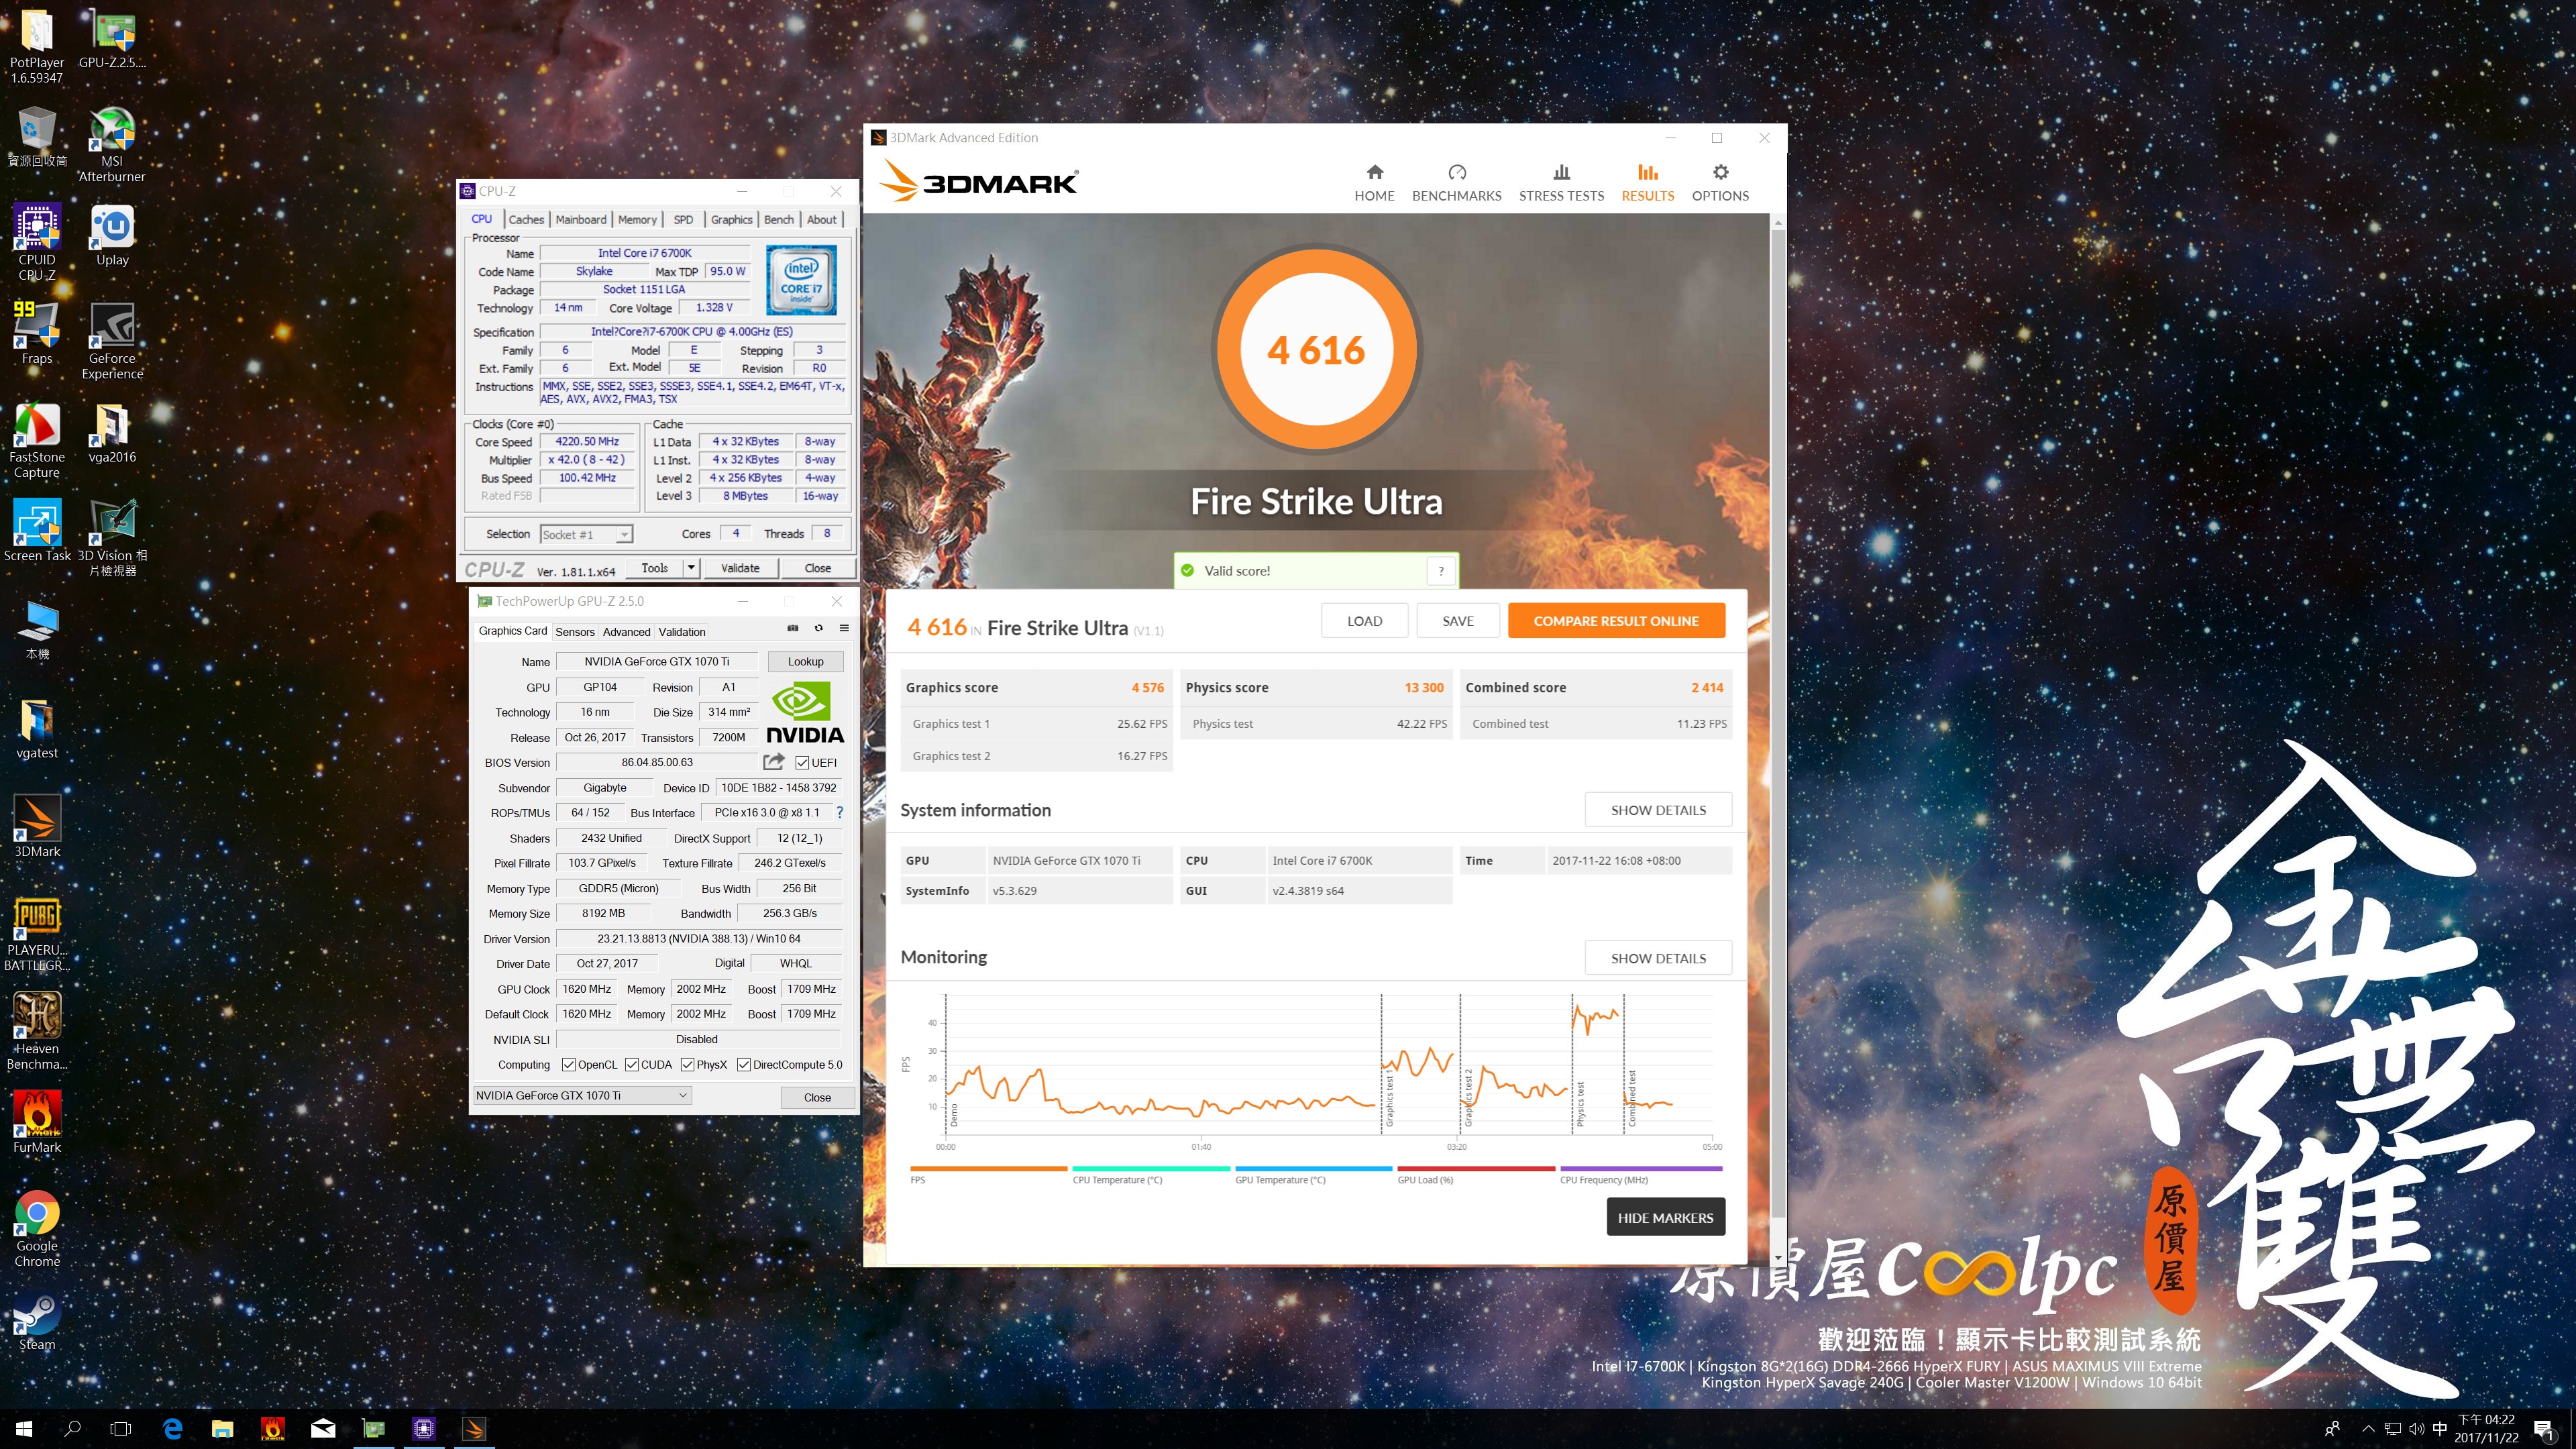Open SPD tab in CPU-Z

pyautogui.click(x=683, y=220)
